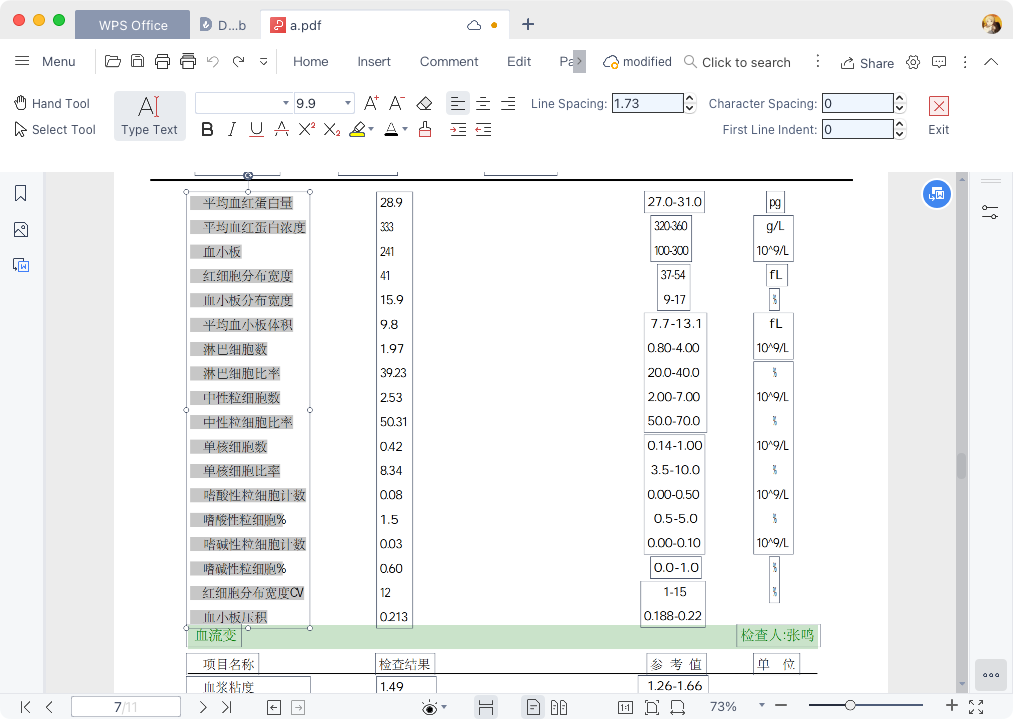Click the Share button
1013x719 pixels.
pos(867,63)
